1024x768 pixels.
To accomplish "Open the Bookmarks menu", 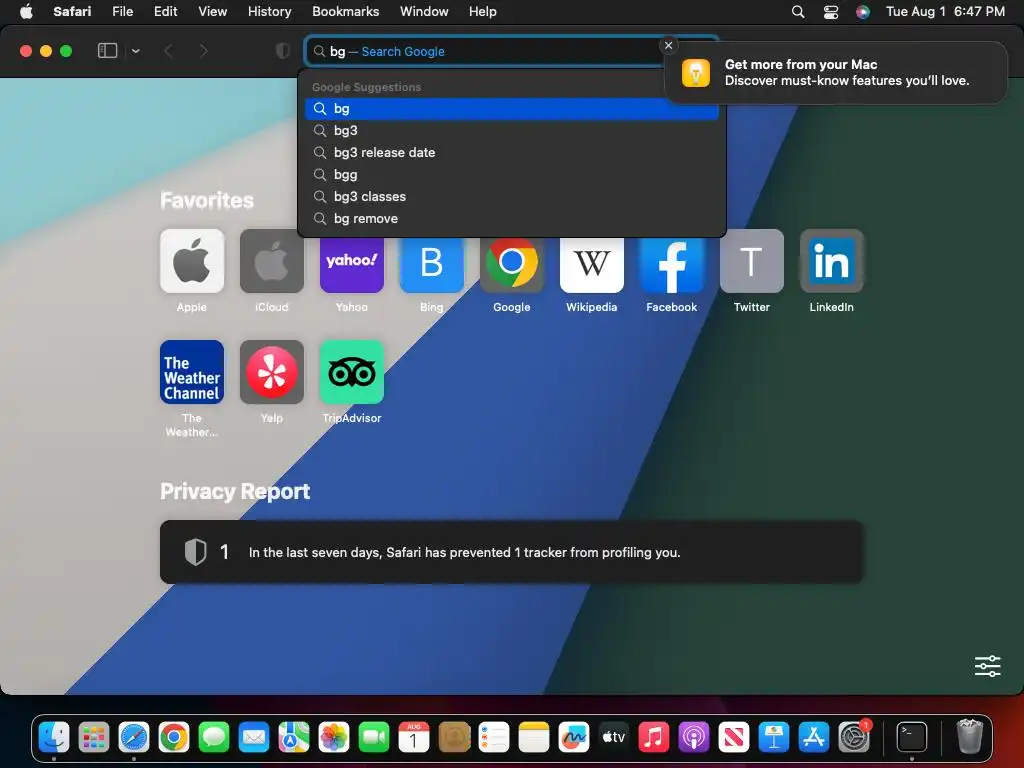I will point(345,12).
